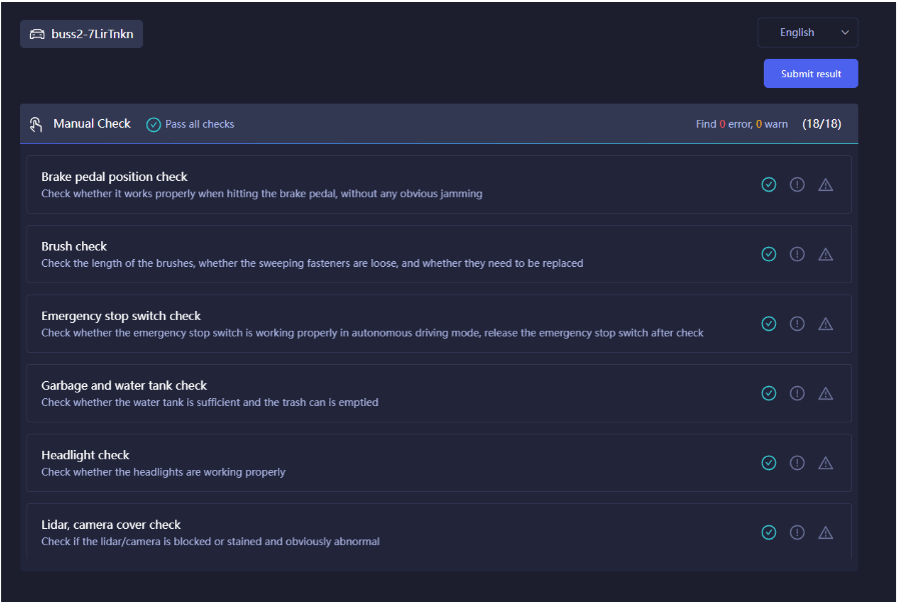901x605 pixels.
Task: Select the Brush check title
Action: click(74, 246)
